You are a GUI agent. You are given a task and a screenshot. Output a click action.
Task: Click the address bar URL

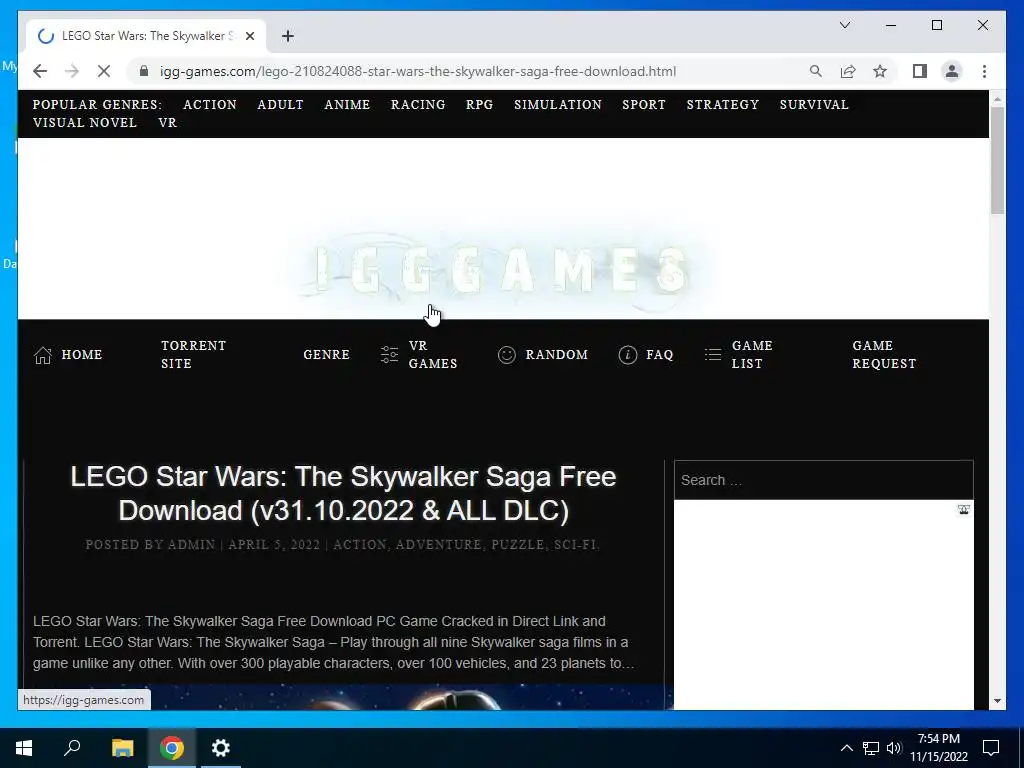(418, 71)
